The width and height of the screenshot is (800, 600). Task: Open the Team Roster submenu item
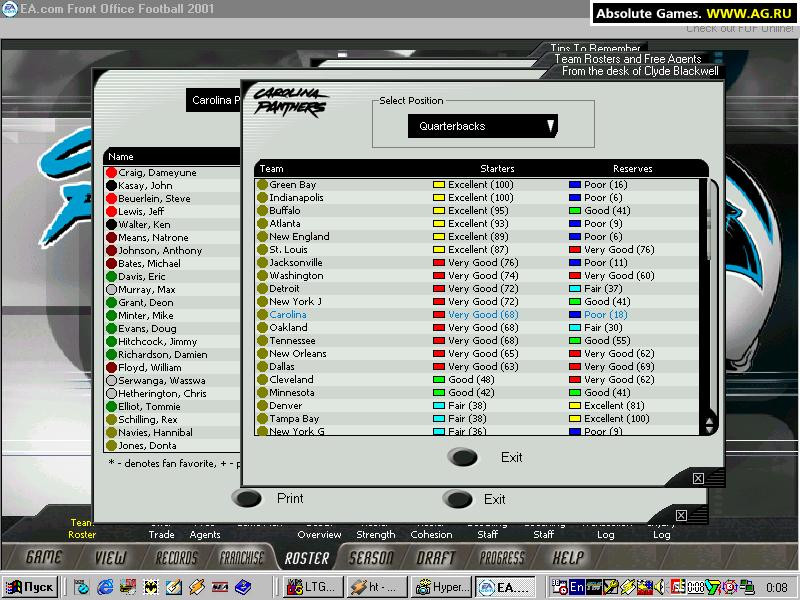tap(82, 529)
